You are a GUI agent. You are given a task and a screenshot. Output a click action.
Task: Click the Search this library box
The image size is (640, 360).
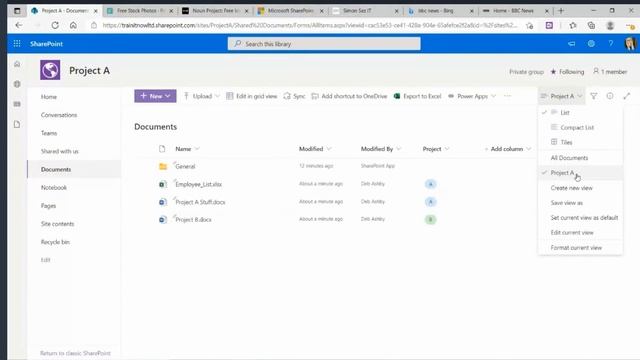(324, 44)
